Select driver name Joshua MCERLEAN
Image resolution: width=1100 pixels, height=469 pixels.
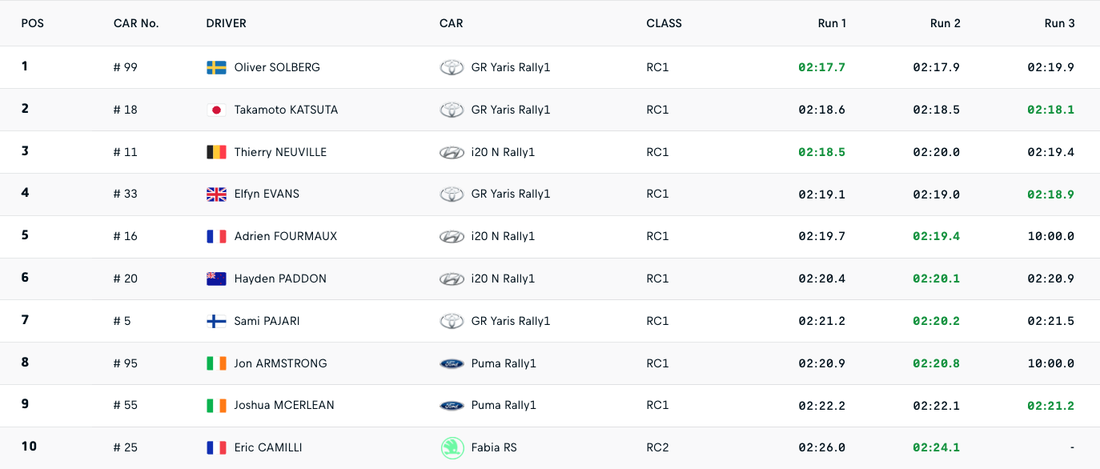click(x=284, y=406)
